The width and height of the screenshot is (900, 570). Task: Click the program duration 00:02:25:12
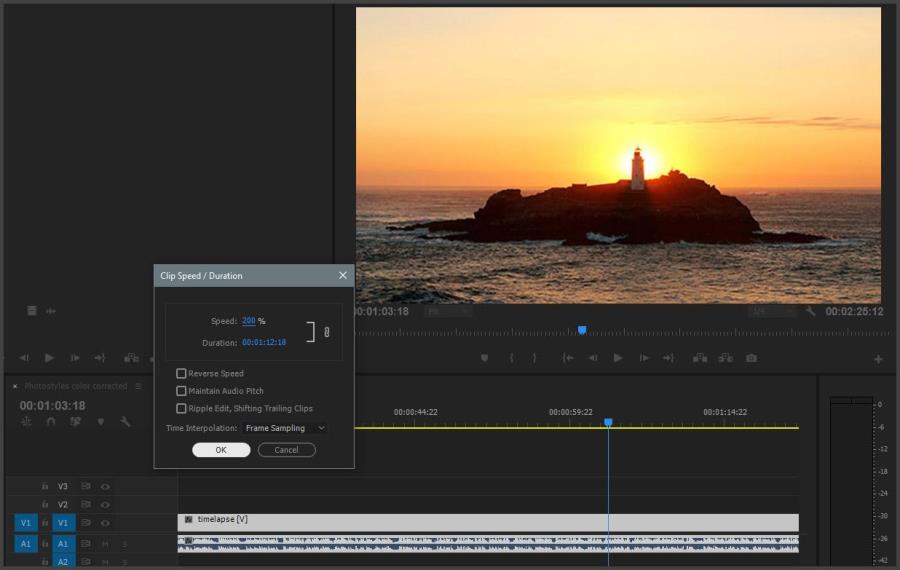pyautogui.click(x=854, y=312)
